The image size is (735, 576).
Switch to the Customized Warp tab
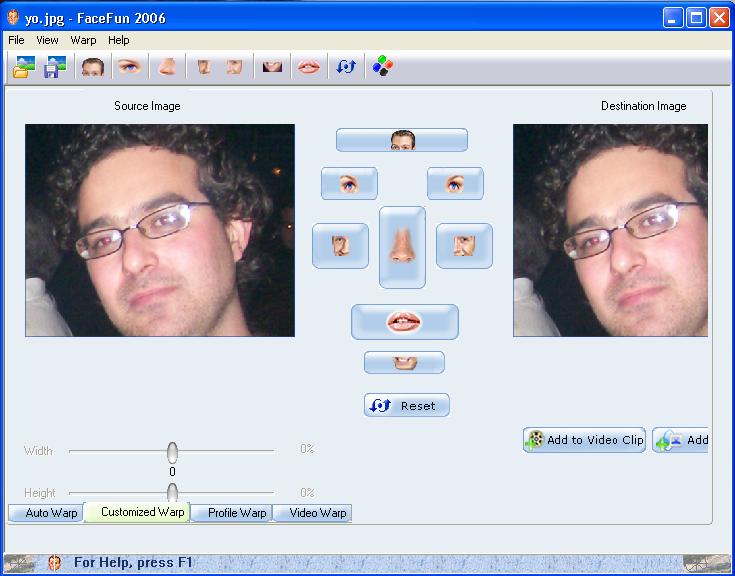[x=137, y=512]
